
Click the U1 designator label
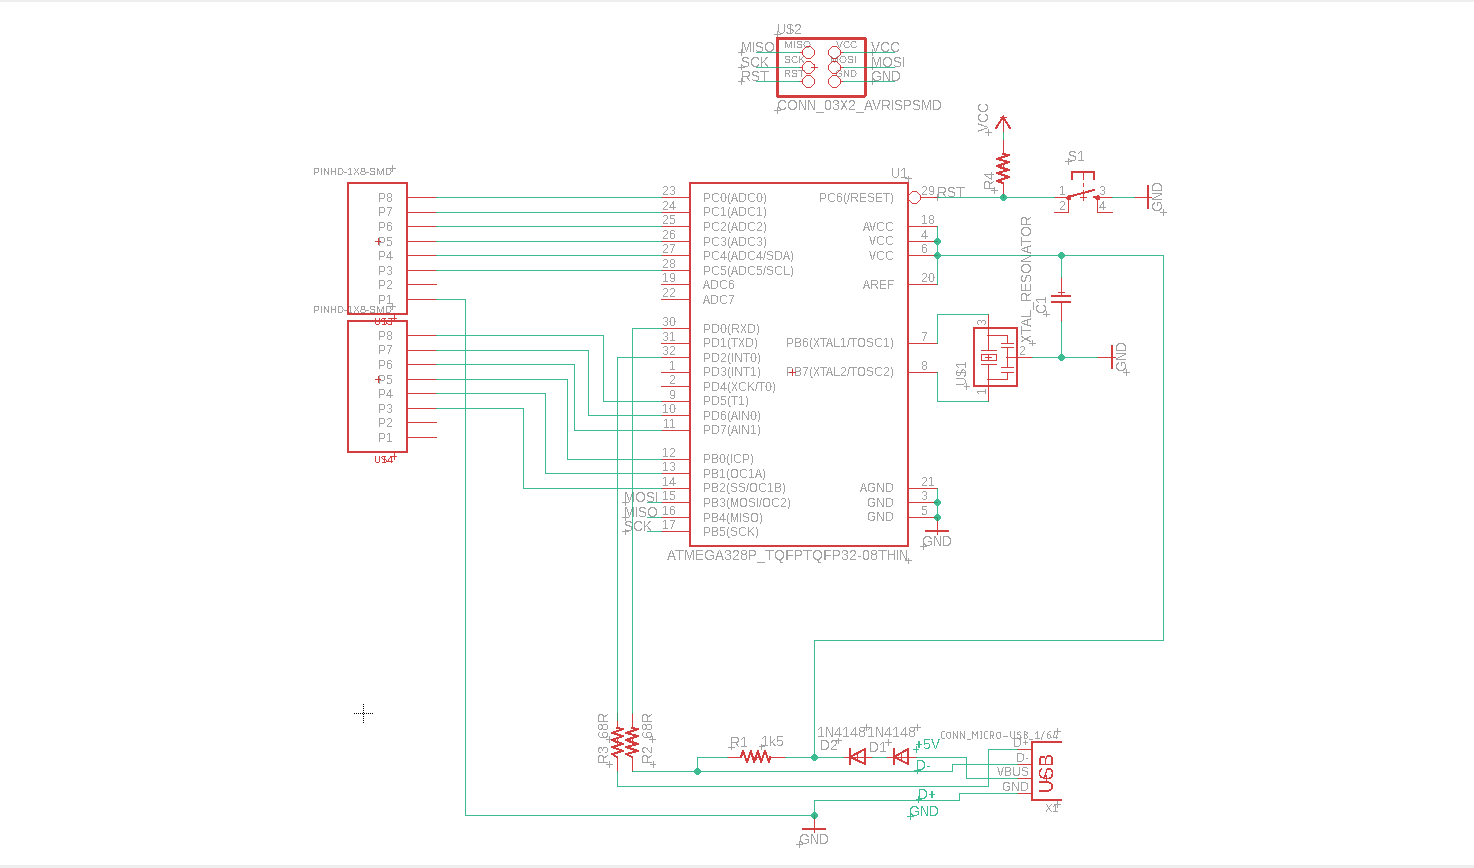point(899,174)
